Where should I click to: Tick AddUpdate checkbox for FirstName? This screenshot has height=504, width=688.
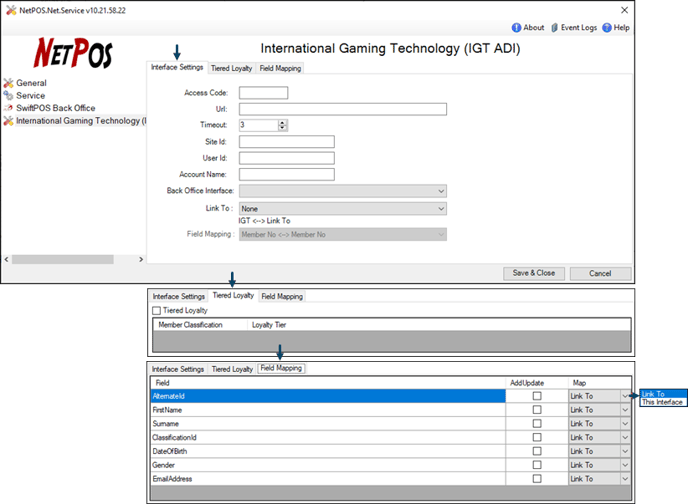(537, 410)
